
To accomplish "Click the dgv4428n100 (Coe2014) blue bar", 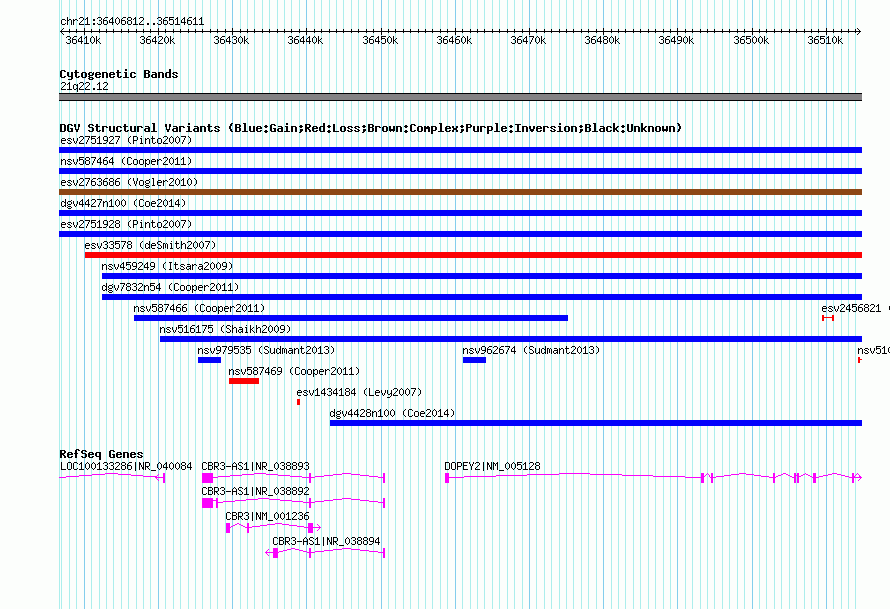I will click(x=596, y=423).
